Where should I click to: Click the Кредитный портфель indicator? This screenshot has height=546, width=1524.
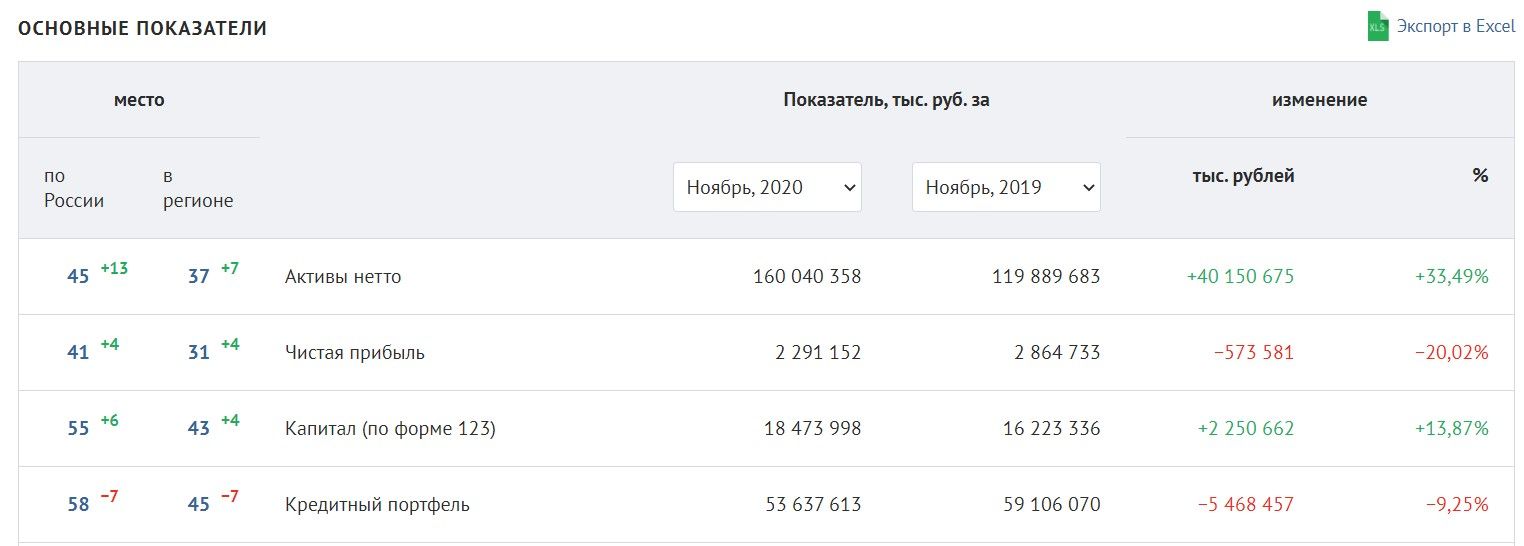[x=377, y=505]
